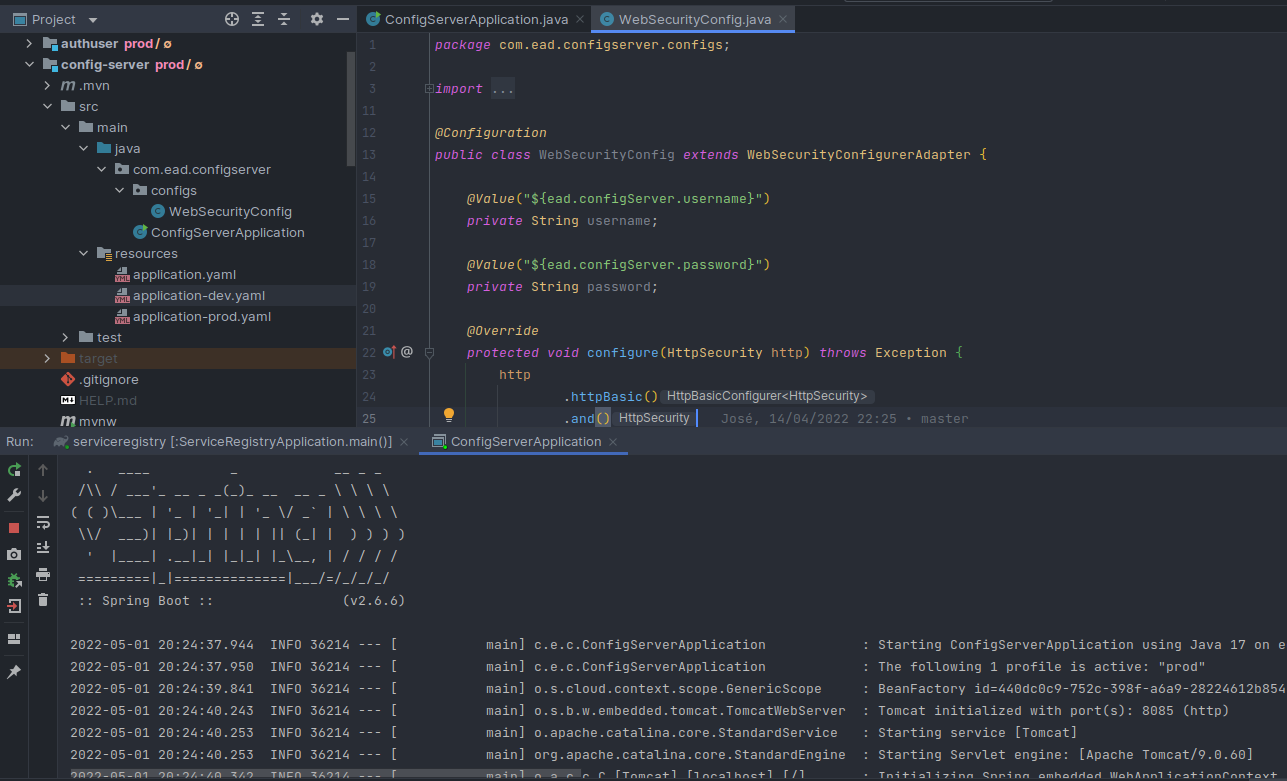Click the application.yaml YML icon
Viewport: 1287px width, 781px height.
click(122, 275)
